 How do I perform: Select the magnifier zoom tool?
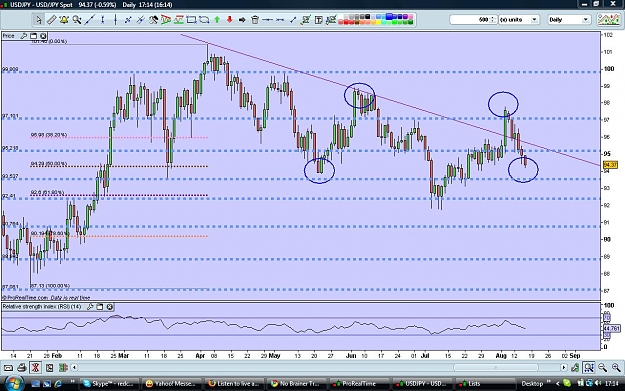(x=77, y=20)
